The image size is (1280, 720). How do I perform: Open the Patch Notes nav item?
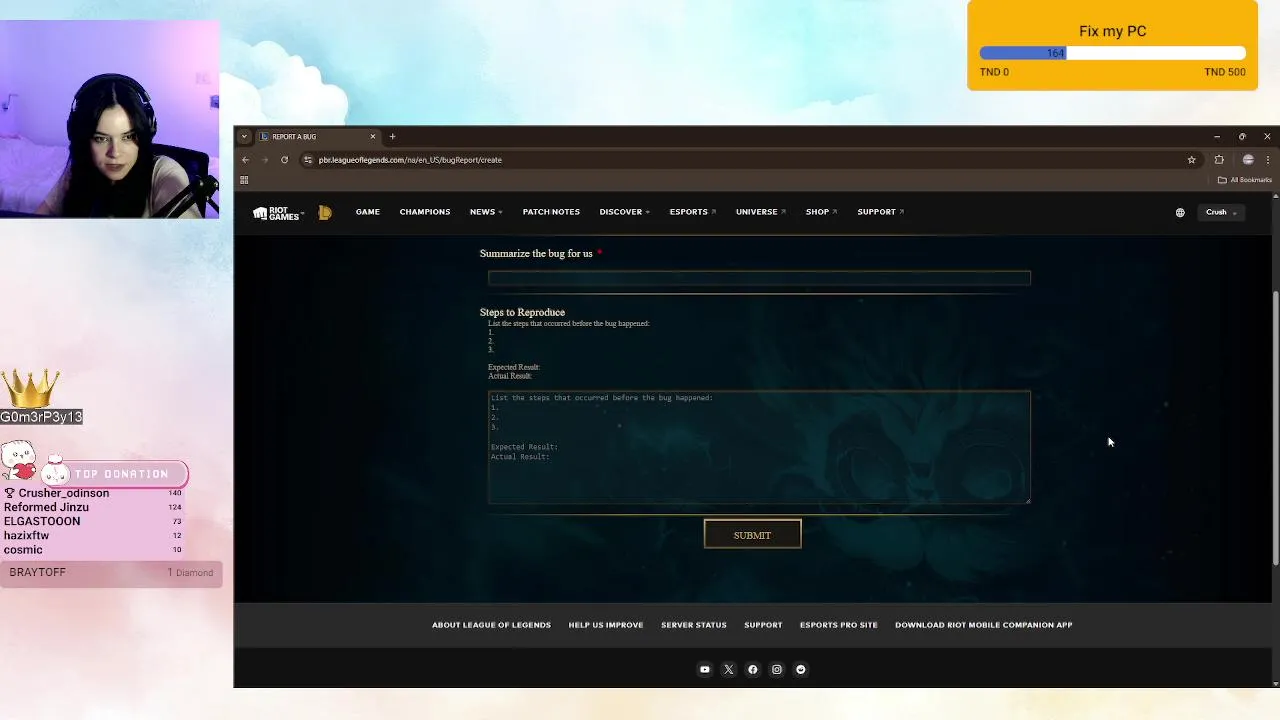pyautogui.click(x=551, y=212)
